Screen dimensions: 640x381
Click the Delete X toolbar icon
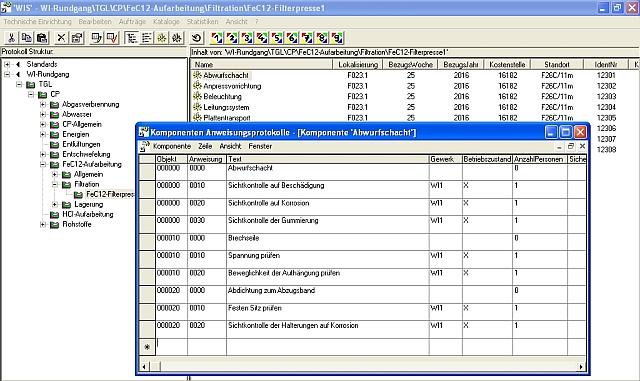pyautogui.click(x=61, y=38)
